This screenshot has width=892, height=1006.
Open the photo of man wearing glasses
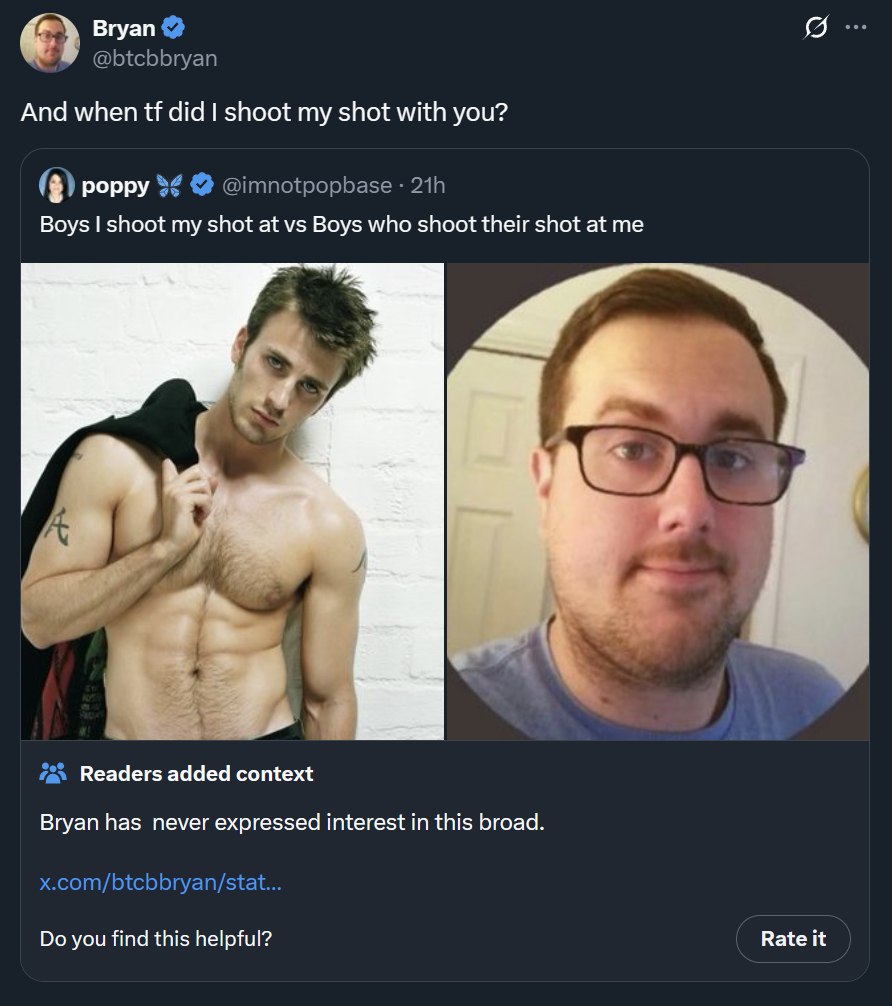tap(658, 501)
